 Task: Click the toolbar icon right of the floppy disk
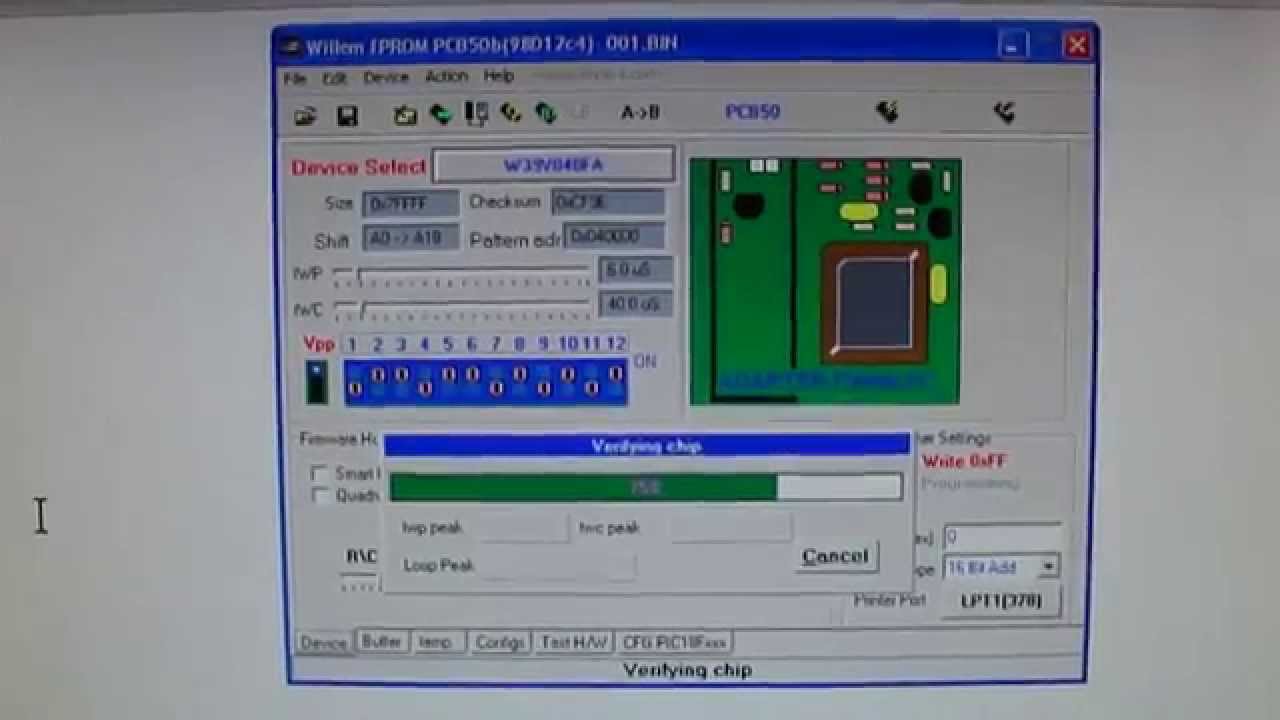(404, 115)
